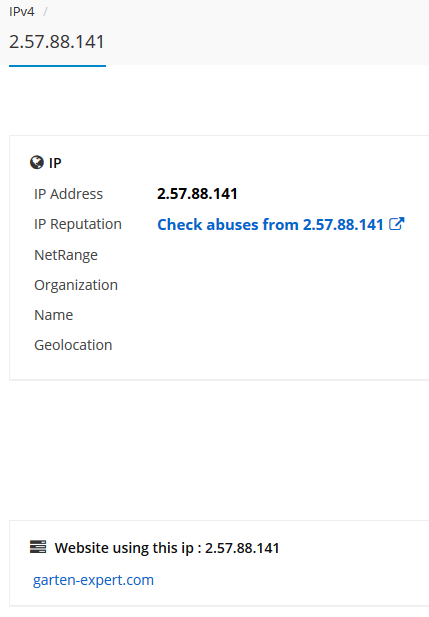The image size is (429, 617).
Task: Click the empty Geolocation value area
Action: coord(276,345)
